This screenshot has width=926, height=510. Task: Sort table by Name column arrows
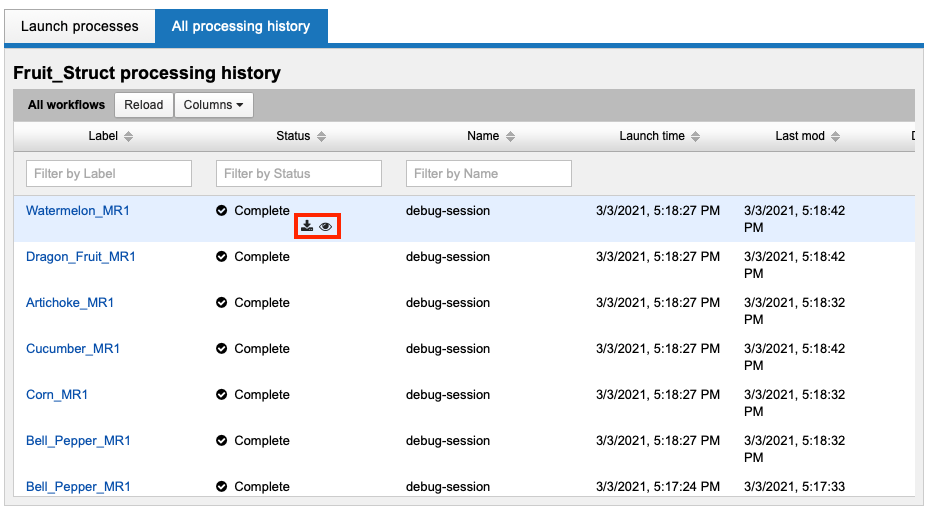coord(510,137)
